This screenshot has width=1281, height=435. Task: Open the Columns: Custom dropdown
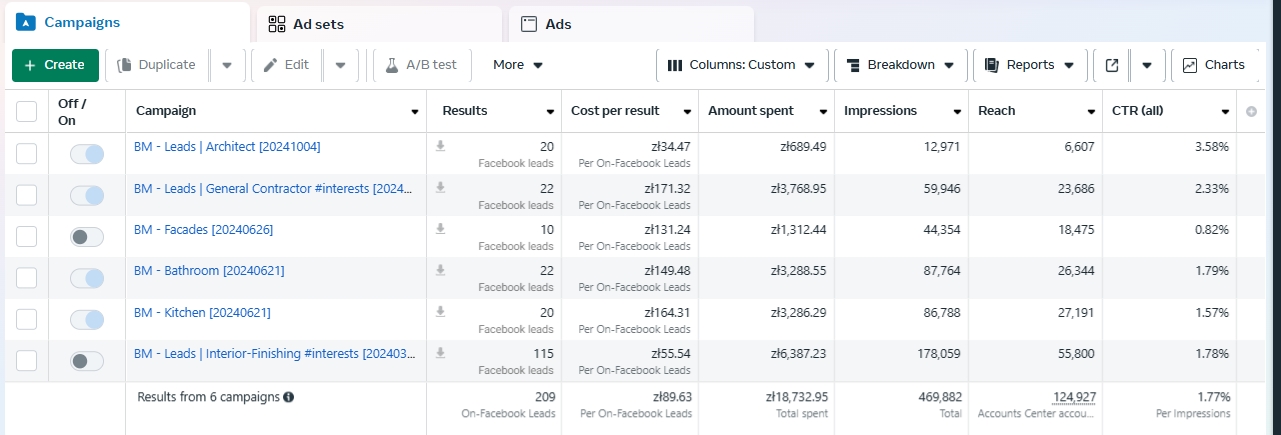[x=742, y=65]
